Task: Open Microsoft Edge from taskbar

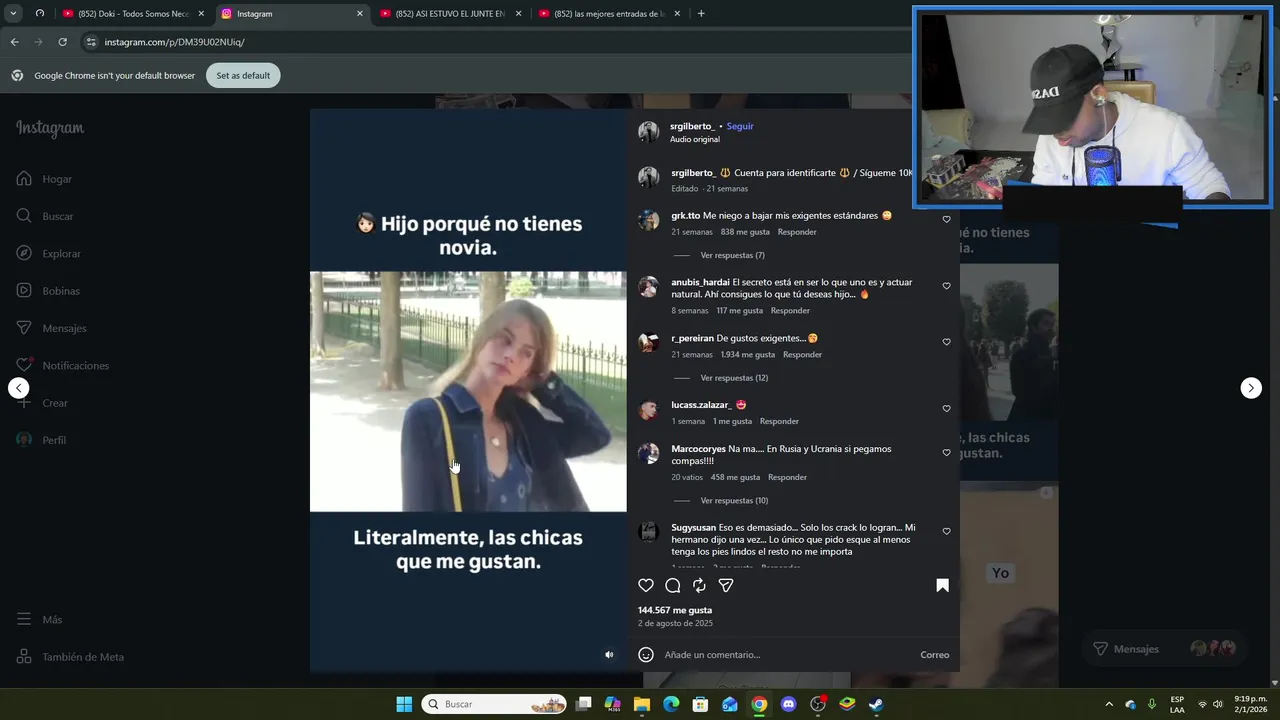Action: [x=671, y=704]
